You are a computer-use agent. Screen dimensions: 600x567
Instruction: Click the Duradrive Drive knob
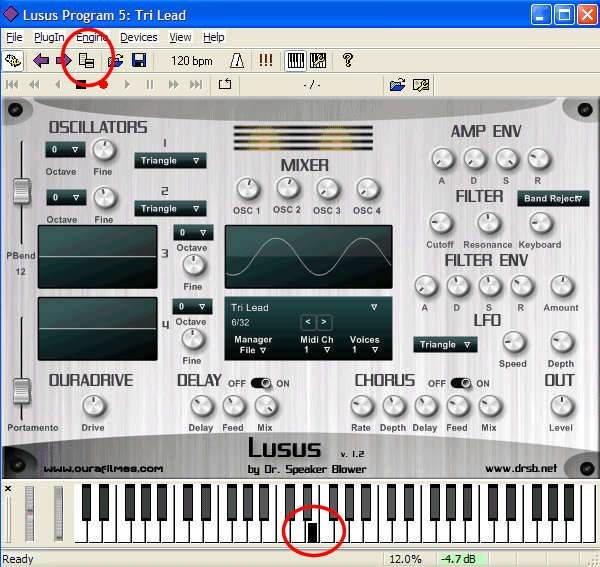tap(94, 406)
